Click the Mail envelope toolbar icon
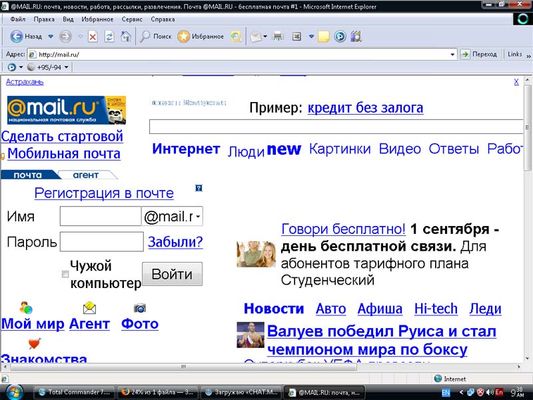The width and height of the screenshot is (533, 400). [x=256, y=36]
